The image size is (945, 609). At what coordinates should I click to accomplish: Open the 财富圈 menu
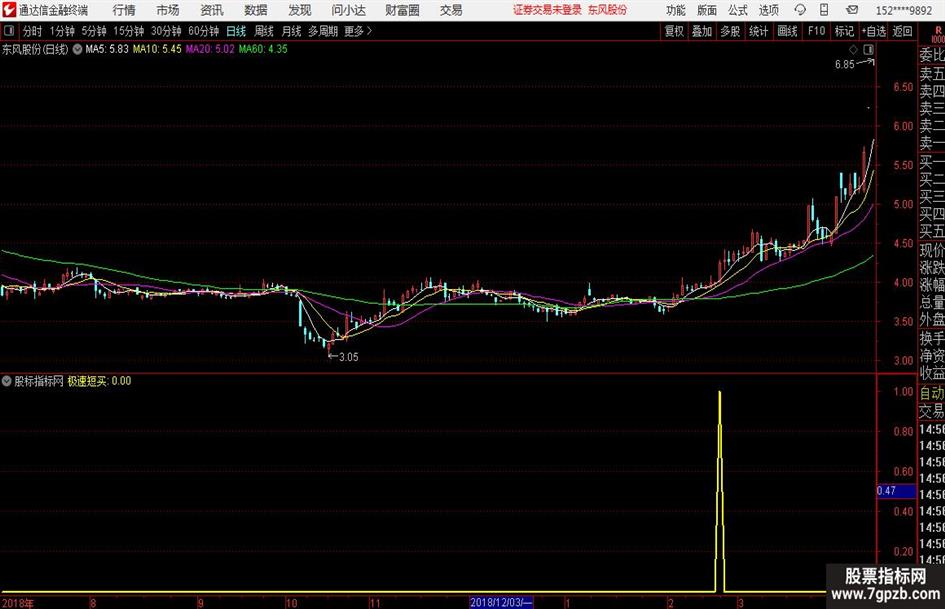coord(402,10)
